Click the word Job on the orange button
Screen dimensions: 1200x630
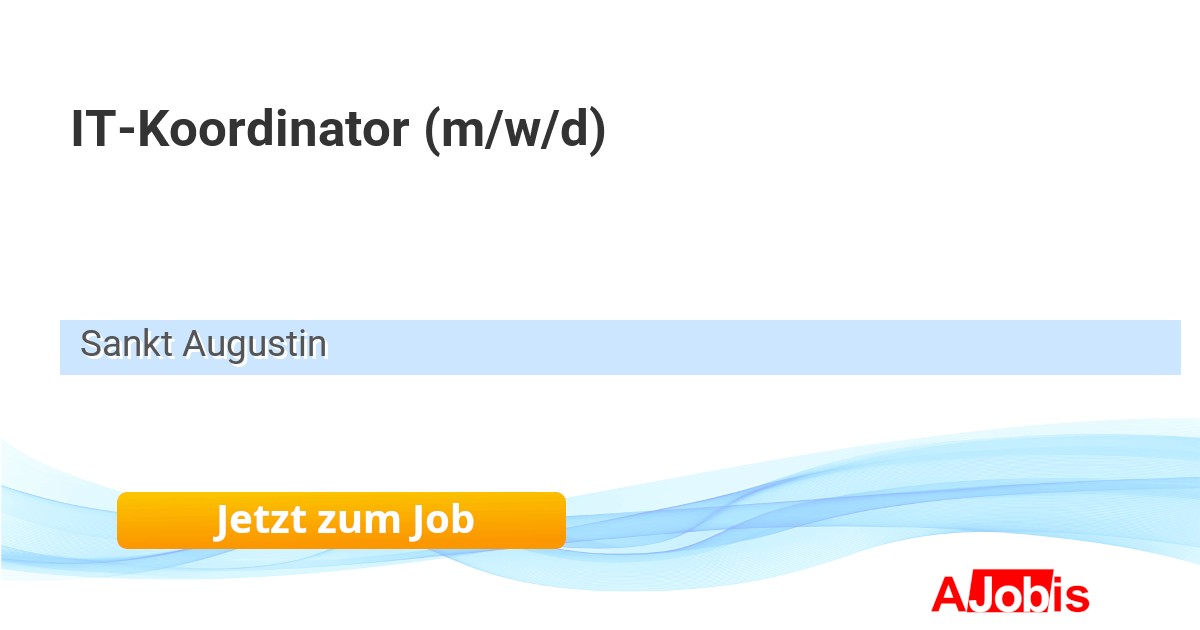click(440, 520)
